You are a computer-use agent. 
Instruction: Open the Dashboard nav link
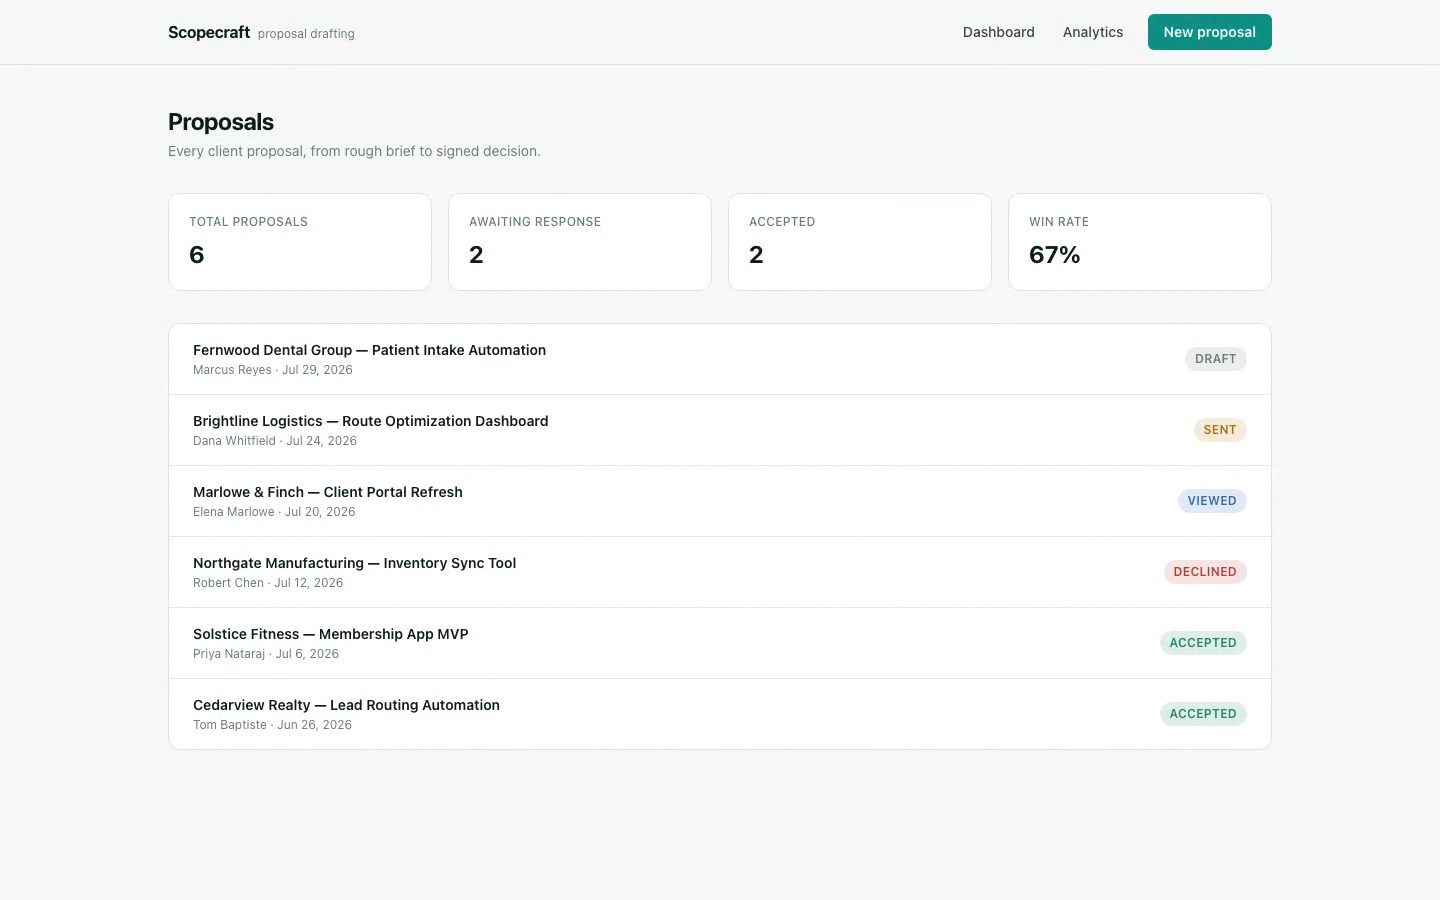click(x=998, y=32)
